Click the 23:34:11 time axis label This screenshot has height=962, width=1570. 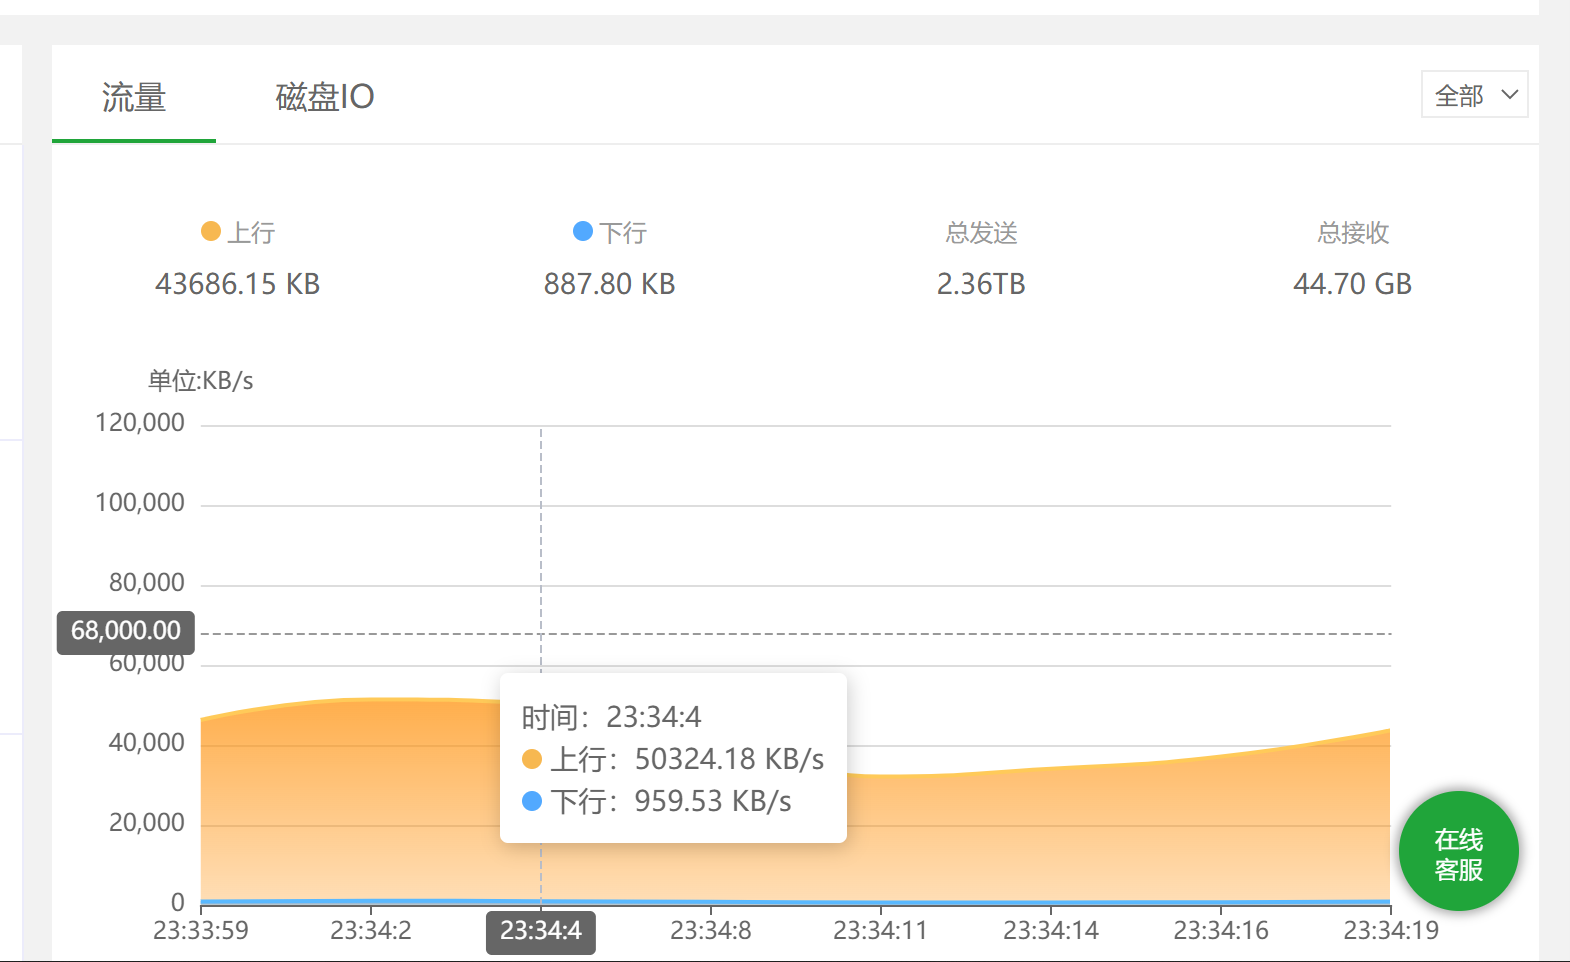click(x=881, y=931)
